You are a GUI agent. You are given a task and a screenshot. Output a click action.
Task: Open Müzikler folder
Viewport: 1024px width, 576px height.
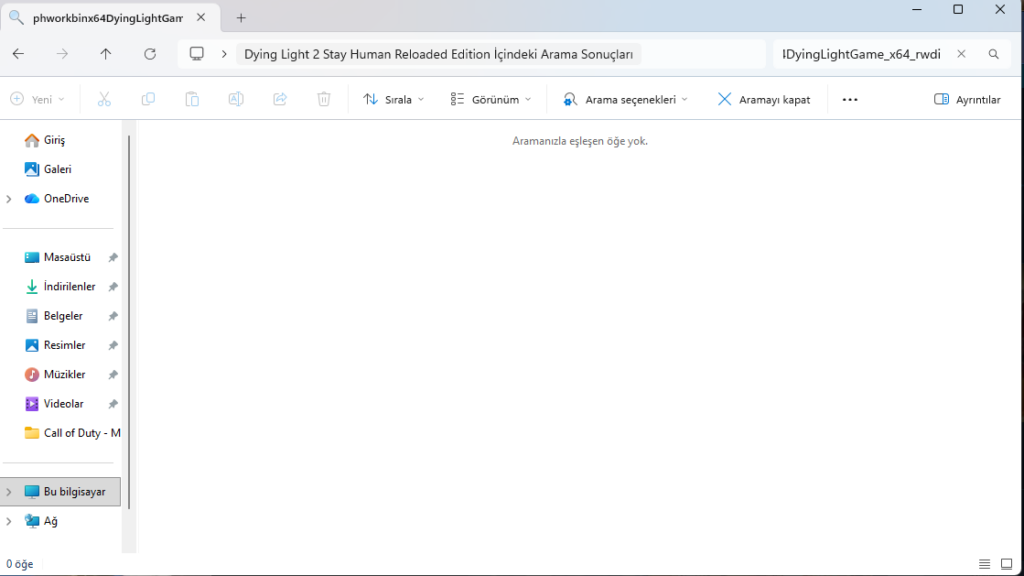64,375
